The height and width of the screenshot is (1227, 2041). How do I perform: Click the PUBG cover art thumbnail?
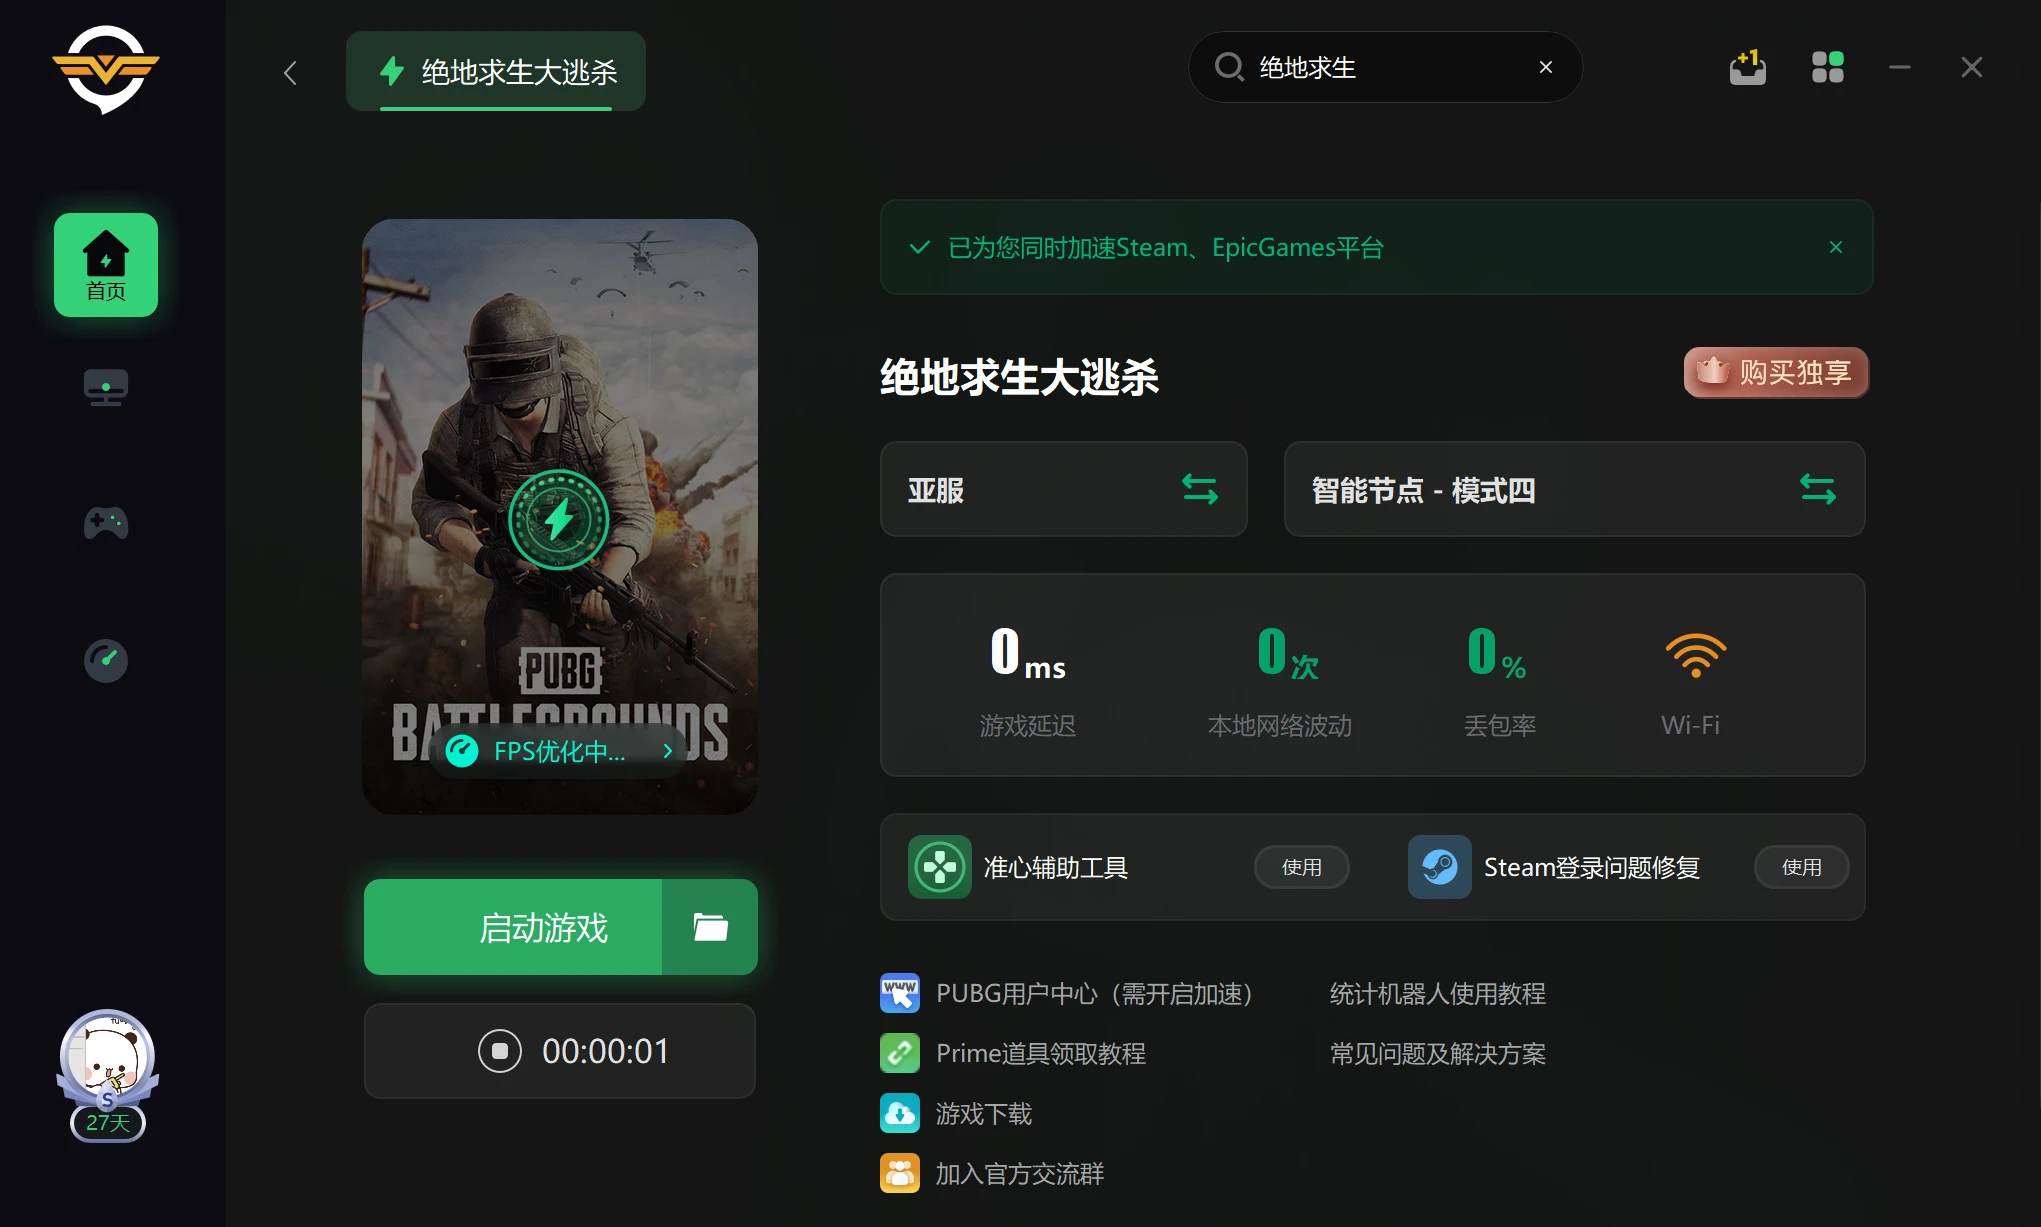tap(560, 516)
